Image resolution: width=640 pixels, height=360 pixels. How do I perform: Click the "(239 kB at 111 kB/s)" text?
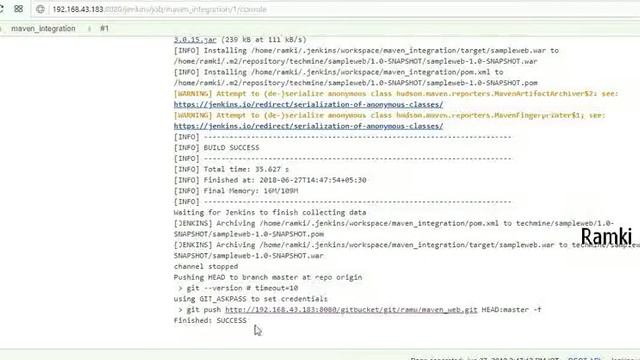coord(264,40)
